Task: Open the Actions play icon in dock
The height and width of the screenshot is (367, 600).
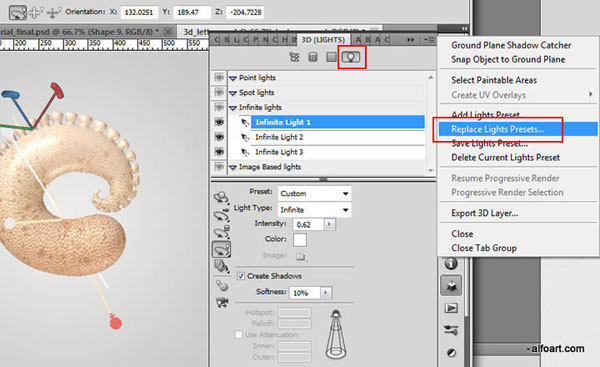Action: [x=451, y=308]
